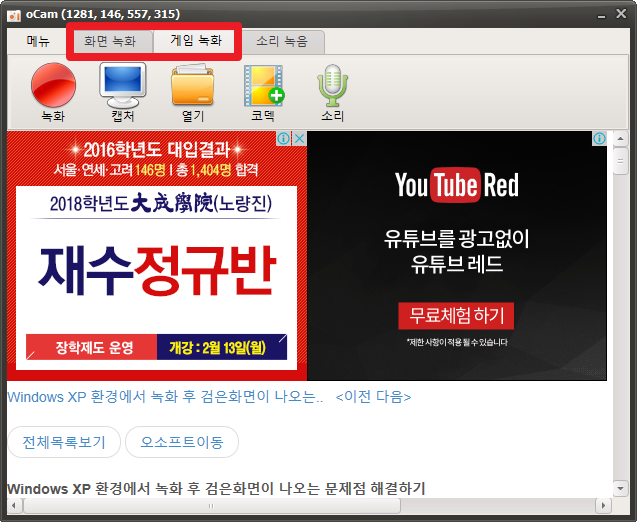Minimize the oCam window
Viewport: 637px width, 522px height.
tap(601, 15)
